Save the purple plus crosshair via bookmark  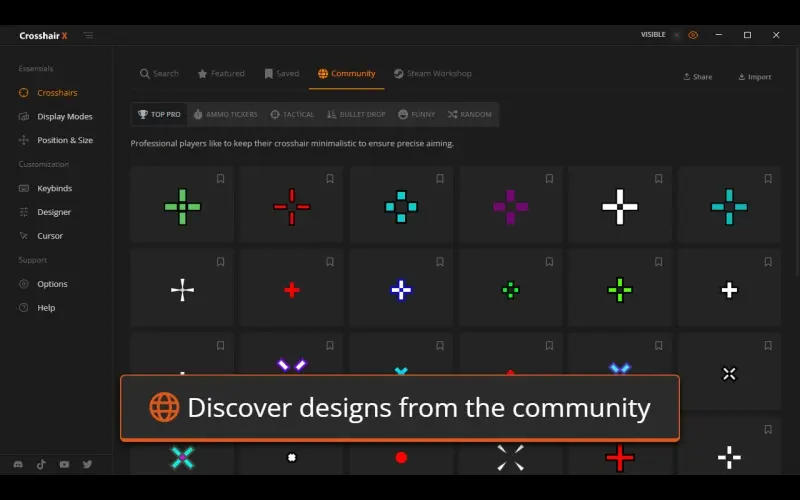(x=549, y=179)
